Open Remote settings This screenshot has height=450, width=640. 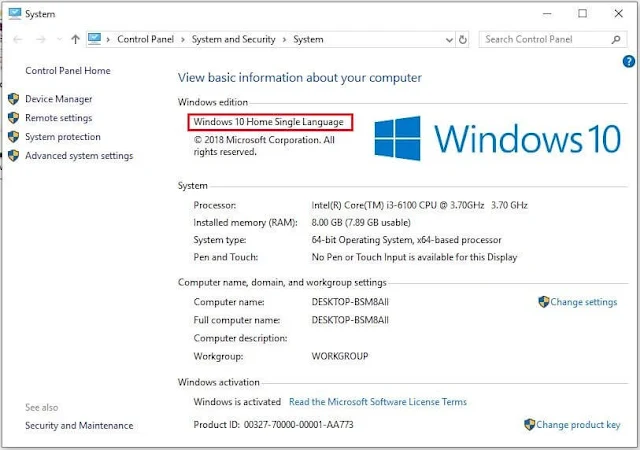coord(59,118)
